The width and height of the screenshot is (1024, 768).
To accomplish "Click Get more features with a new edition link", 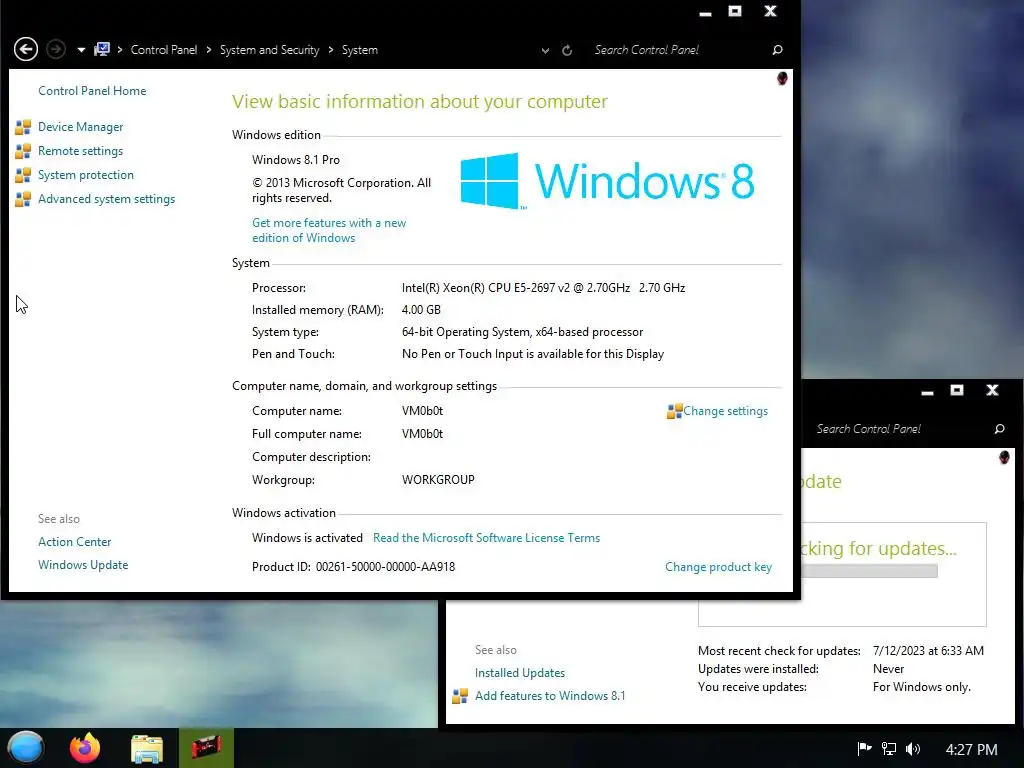I will 329,231.
